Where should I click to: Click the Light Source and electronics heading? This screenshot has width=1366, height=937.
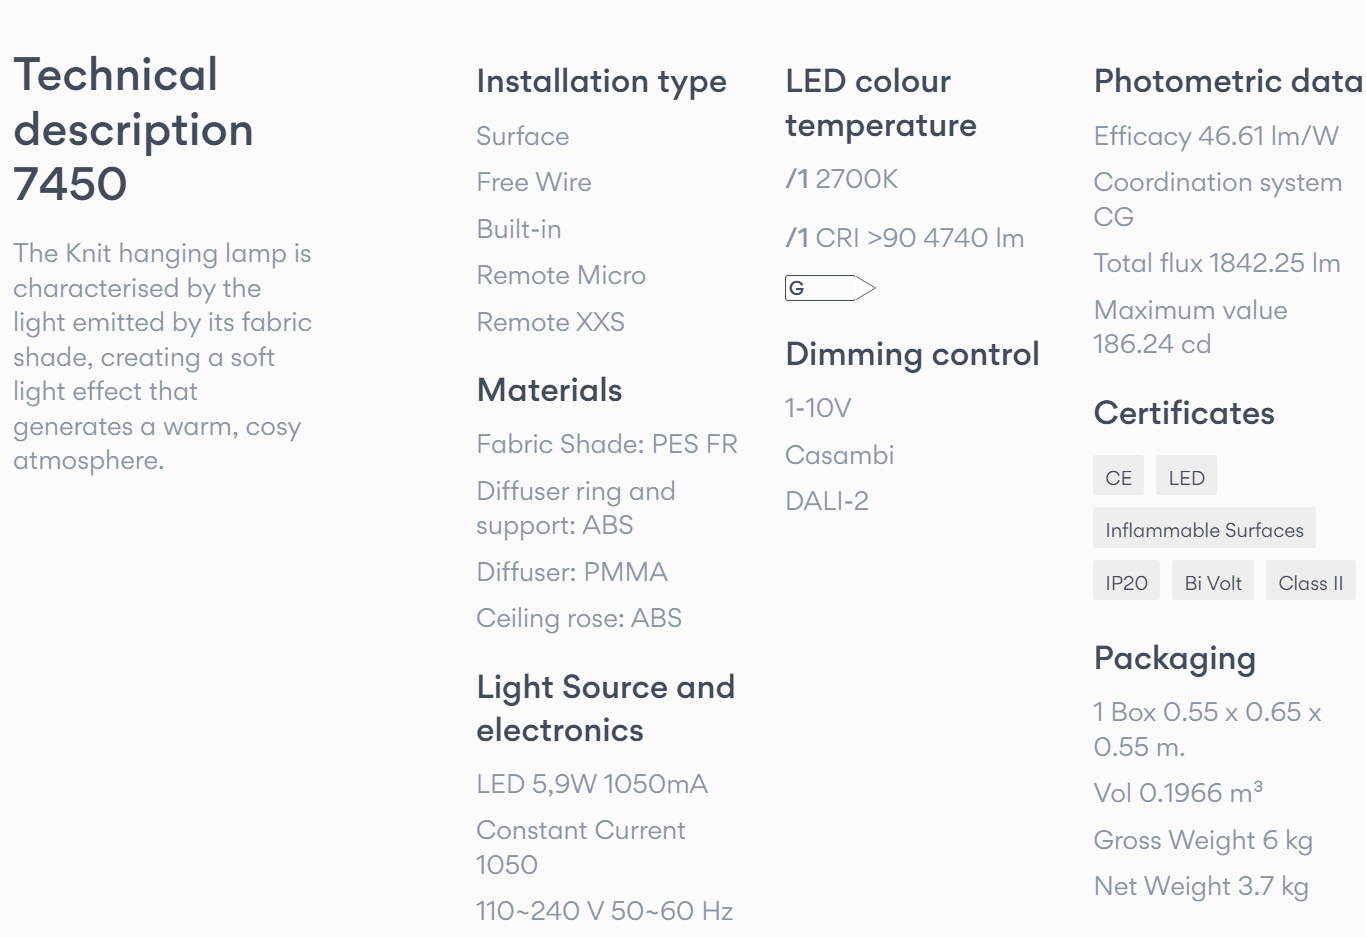click(x=606, y=708)
